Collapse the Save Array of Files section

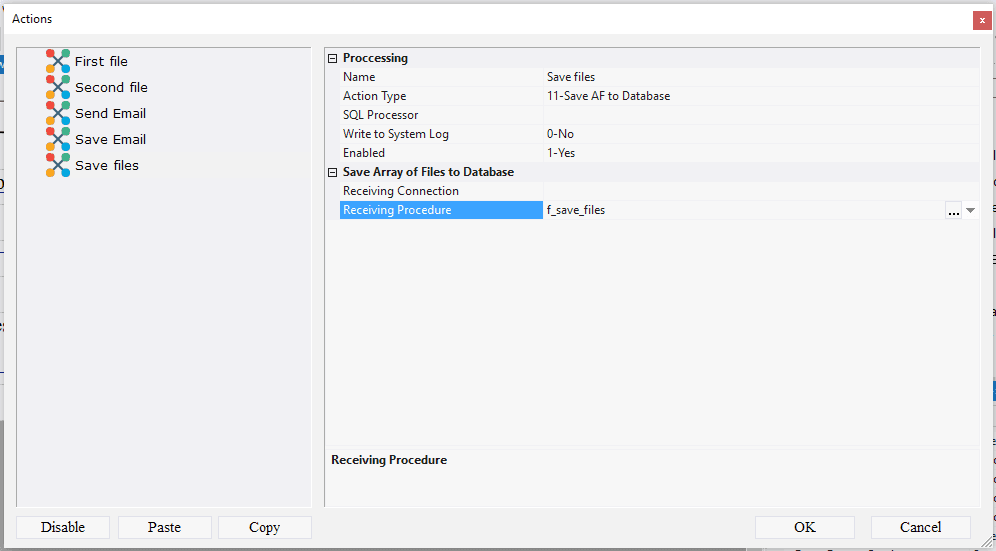(x=333, y=172)
